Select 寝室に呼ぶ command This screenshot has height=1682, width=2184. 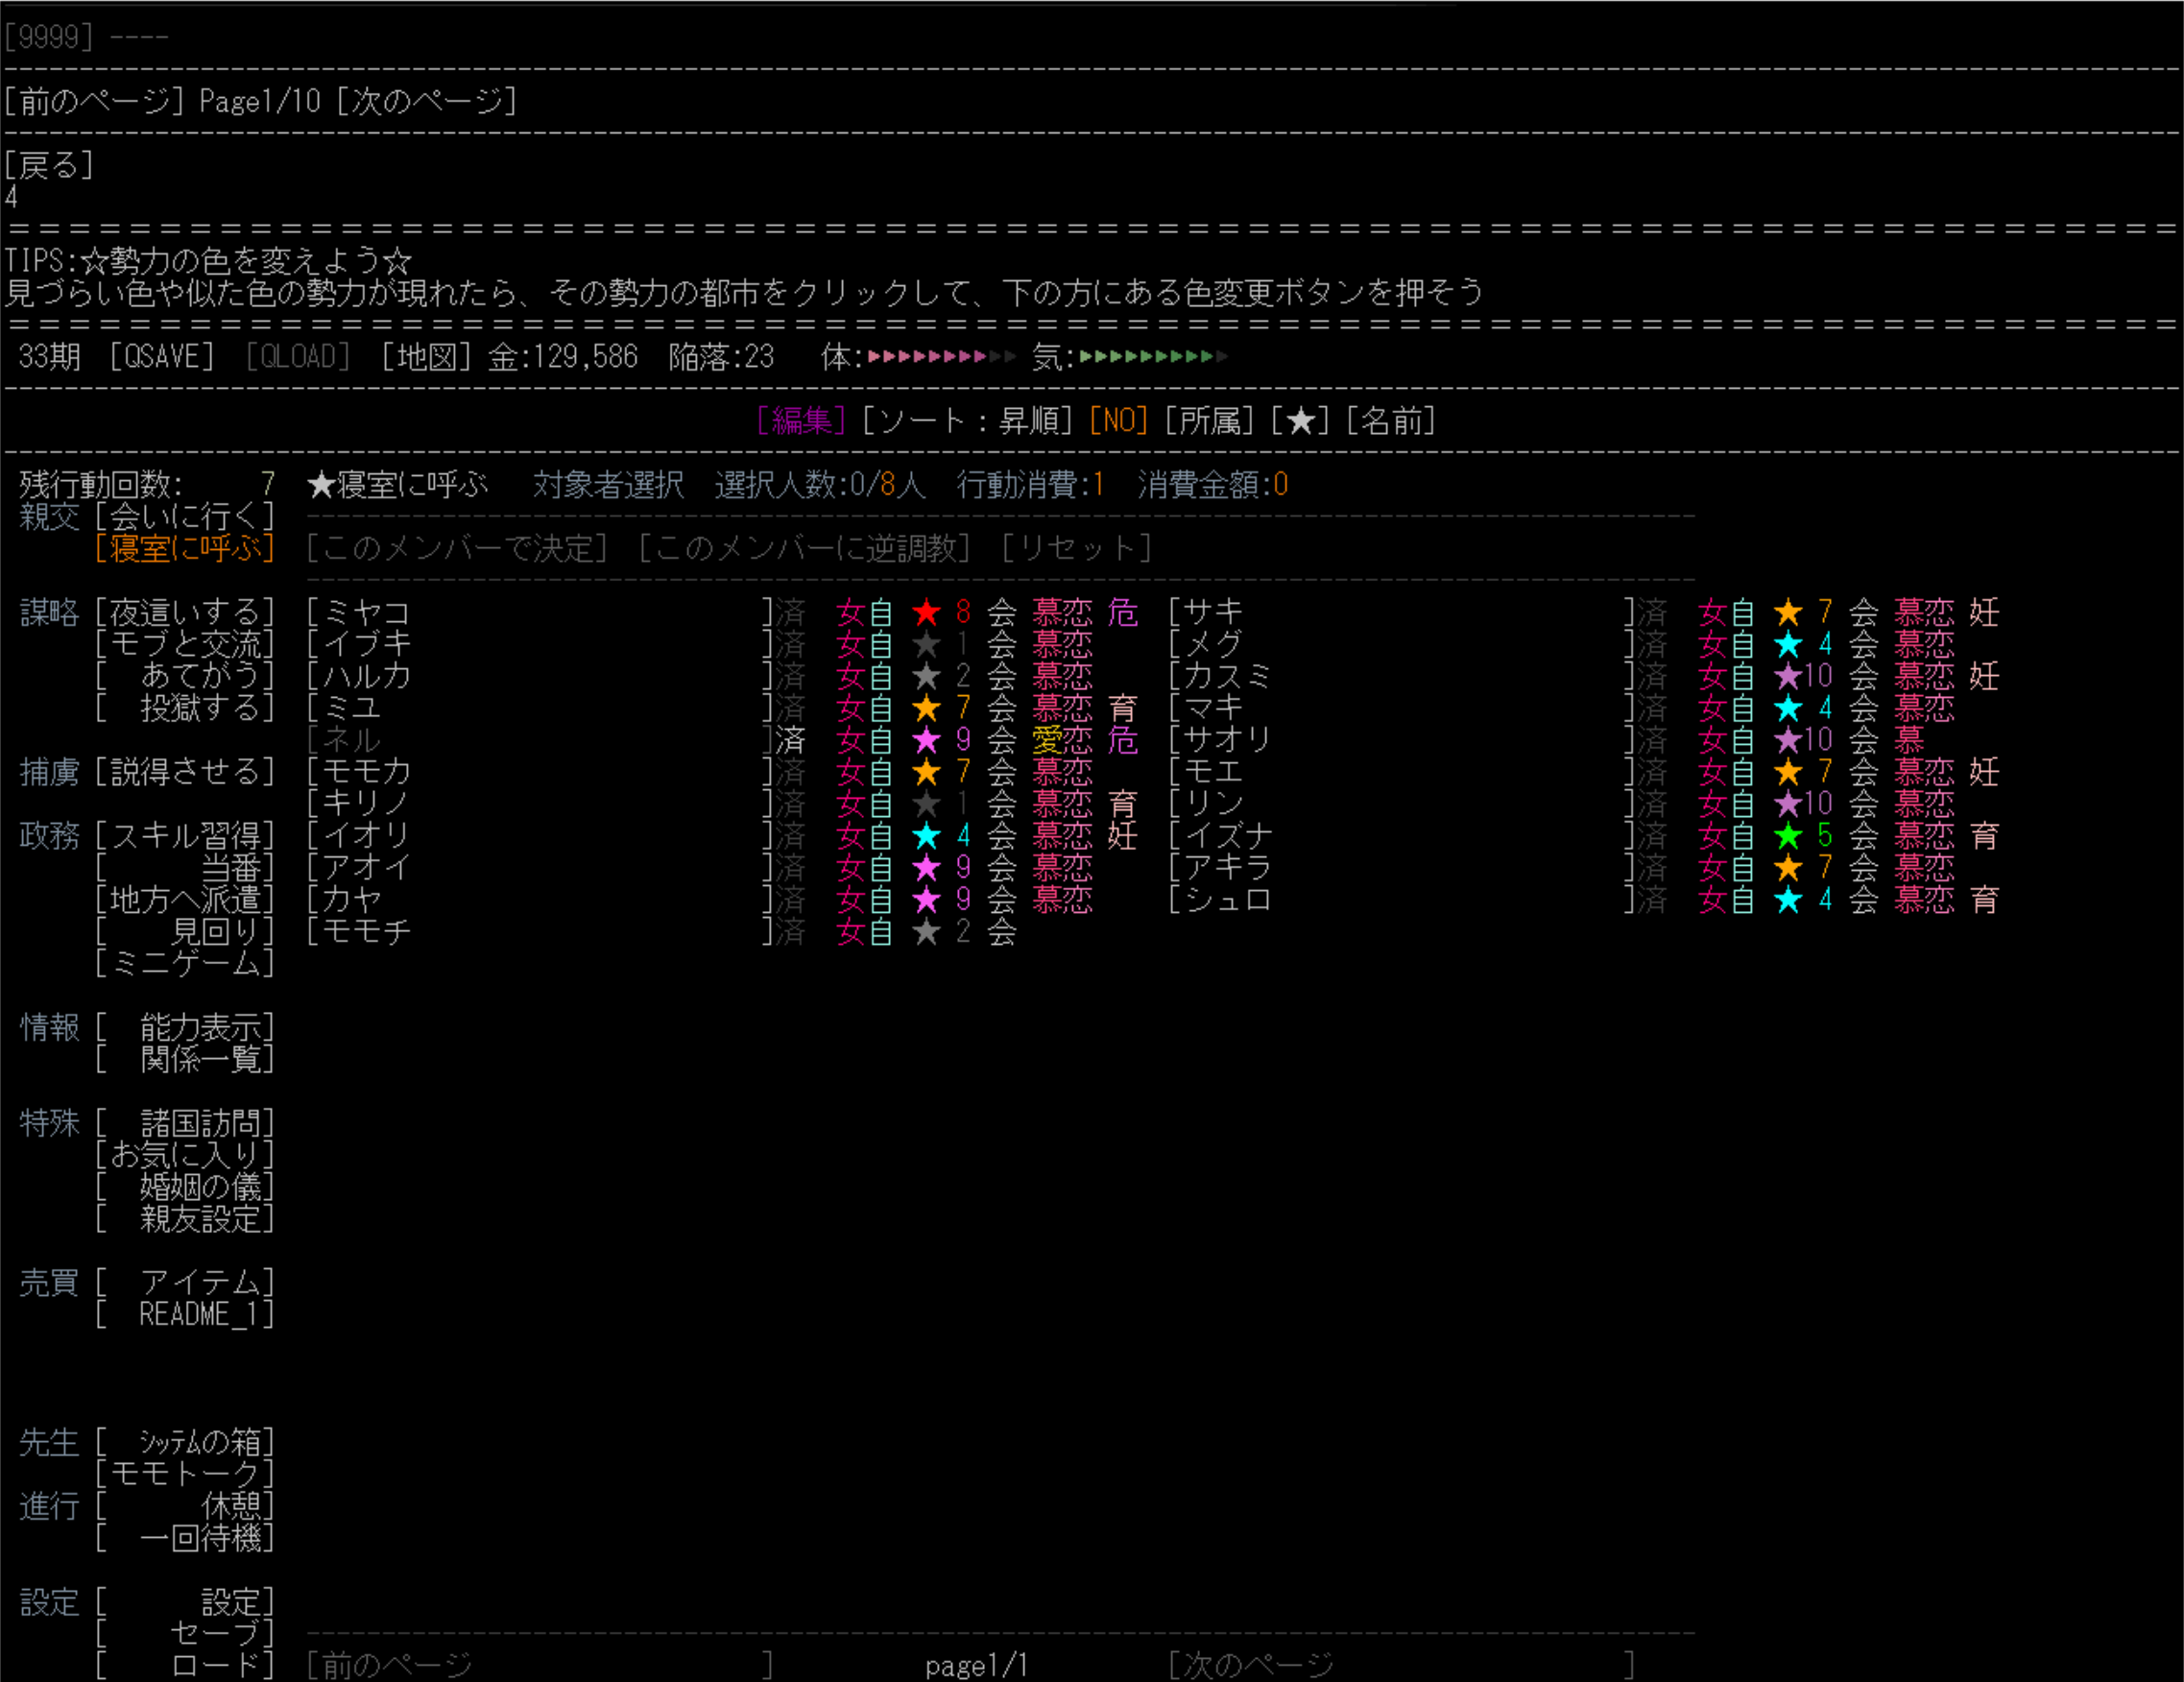pos(185,549)
